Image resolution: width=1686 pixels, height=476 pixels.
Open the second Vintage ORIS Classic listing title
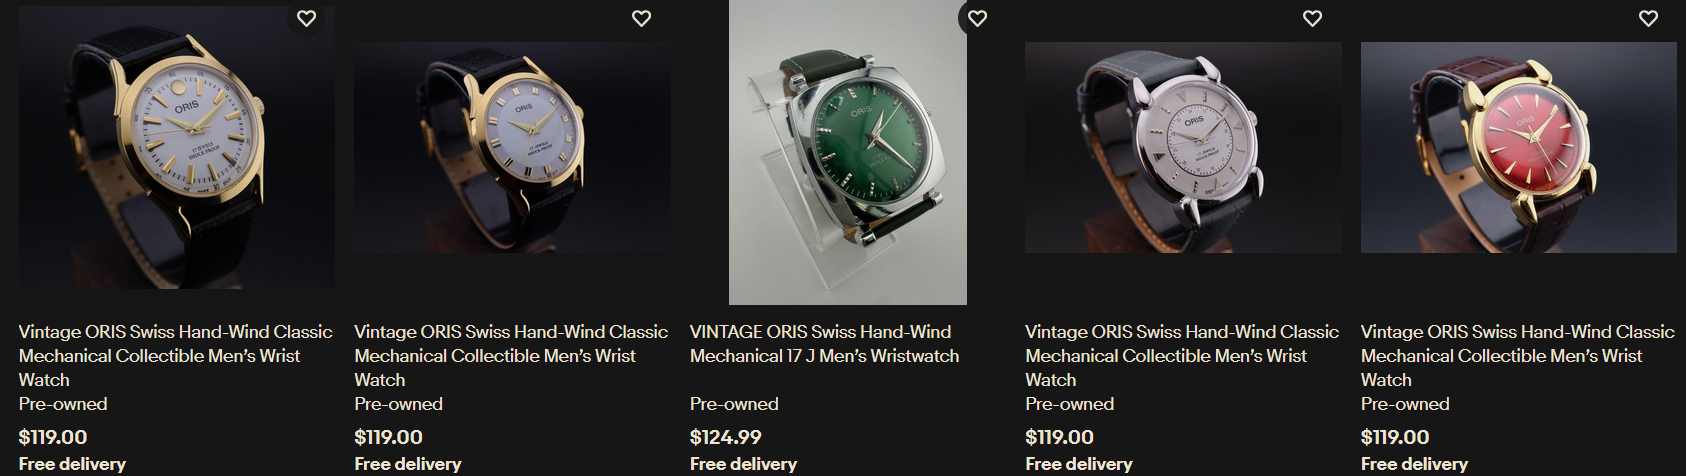(x=511, y=356)
